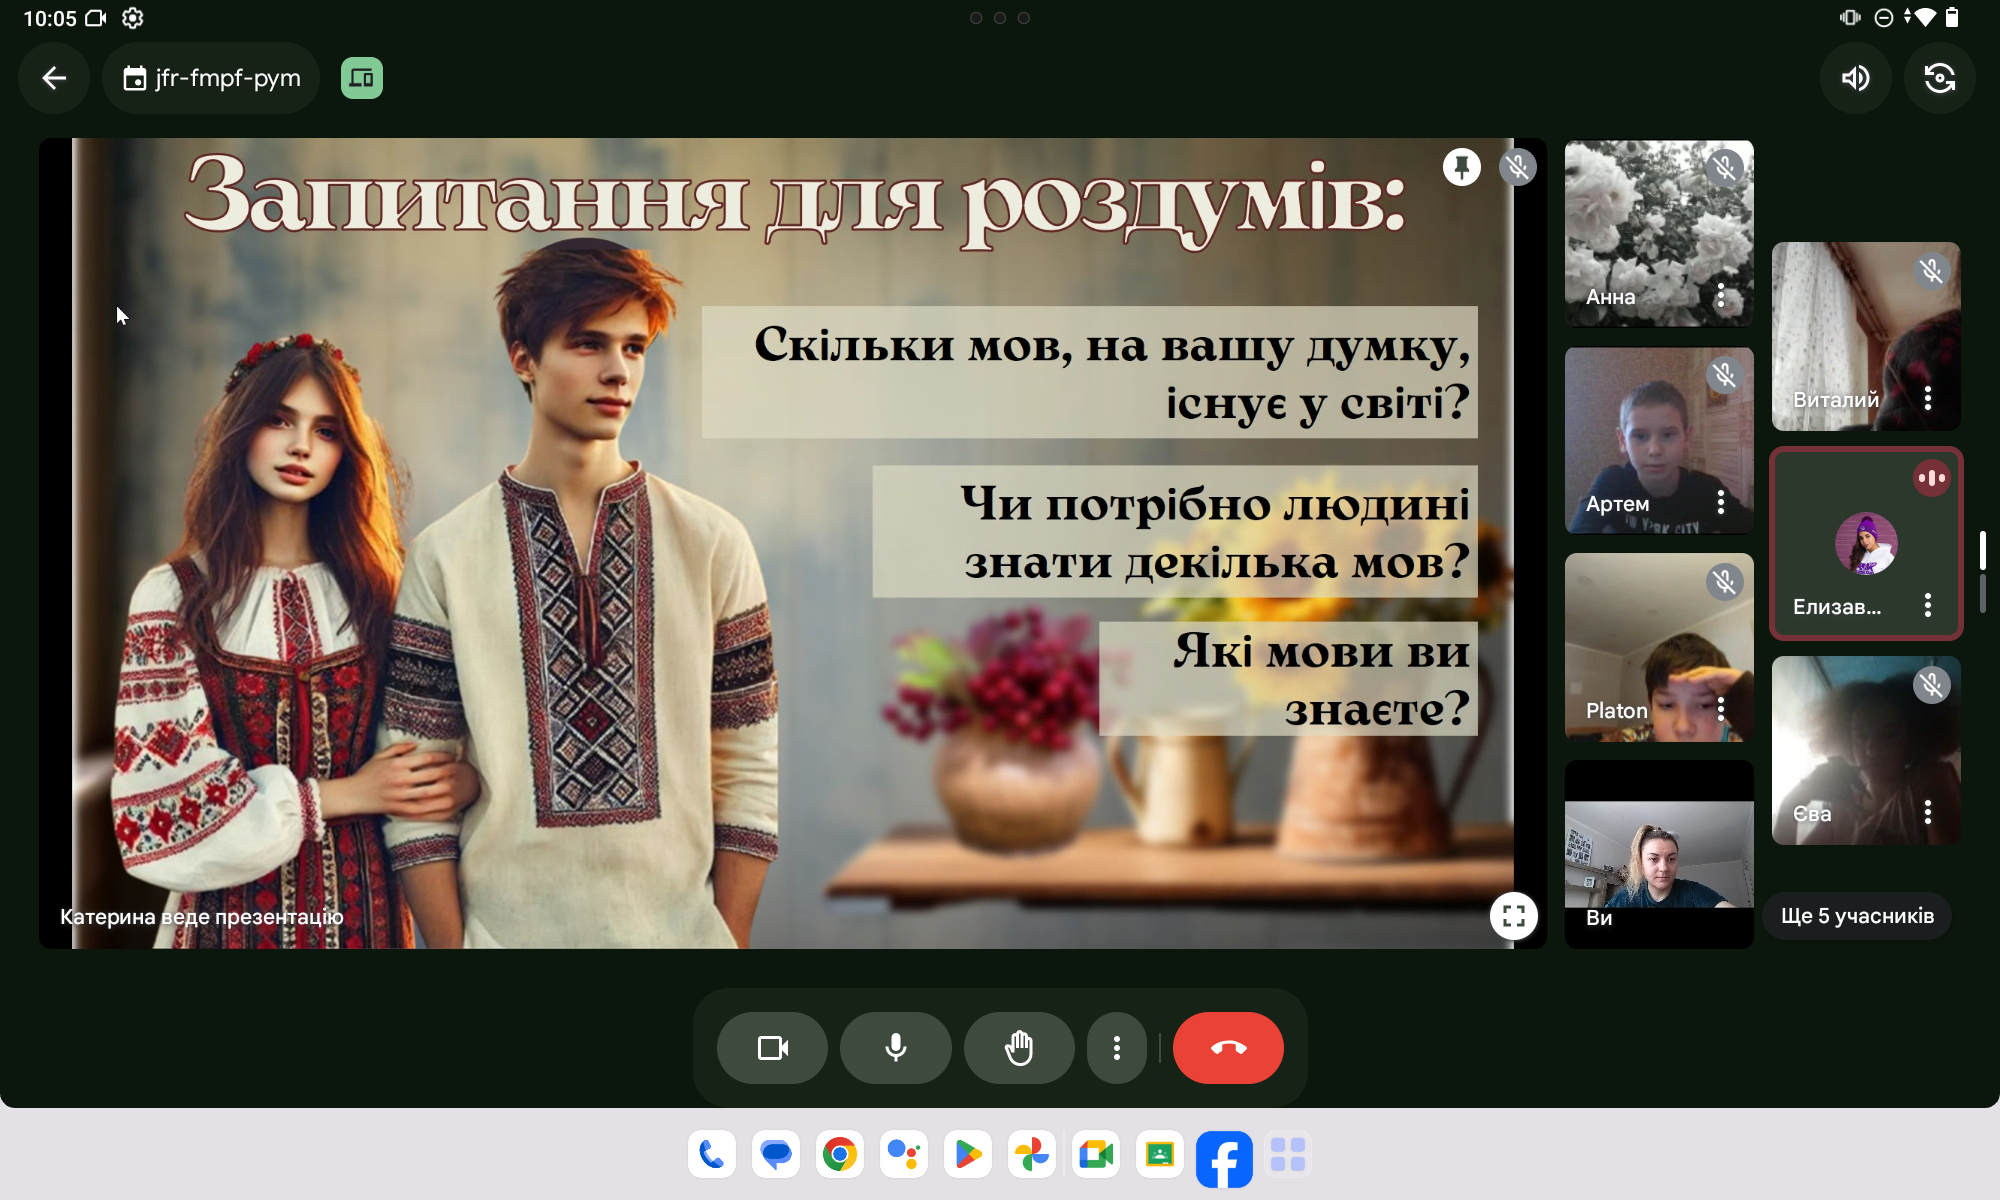This screenshot has height=1200, width=2000.
Task: Click the green companion mode icon
Action: click(362, 78)
